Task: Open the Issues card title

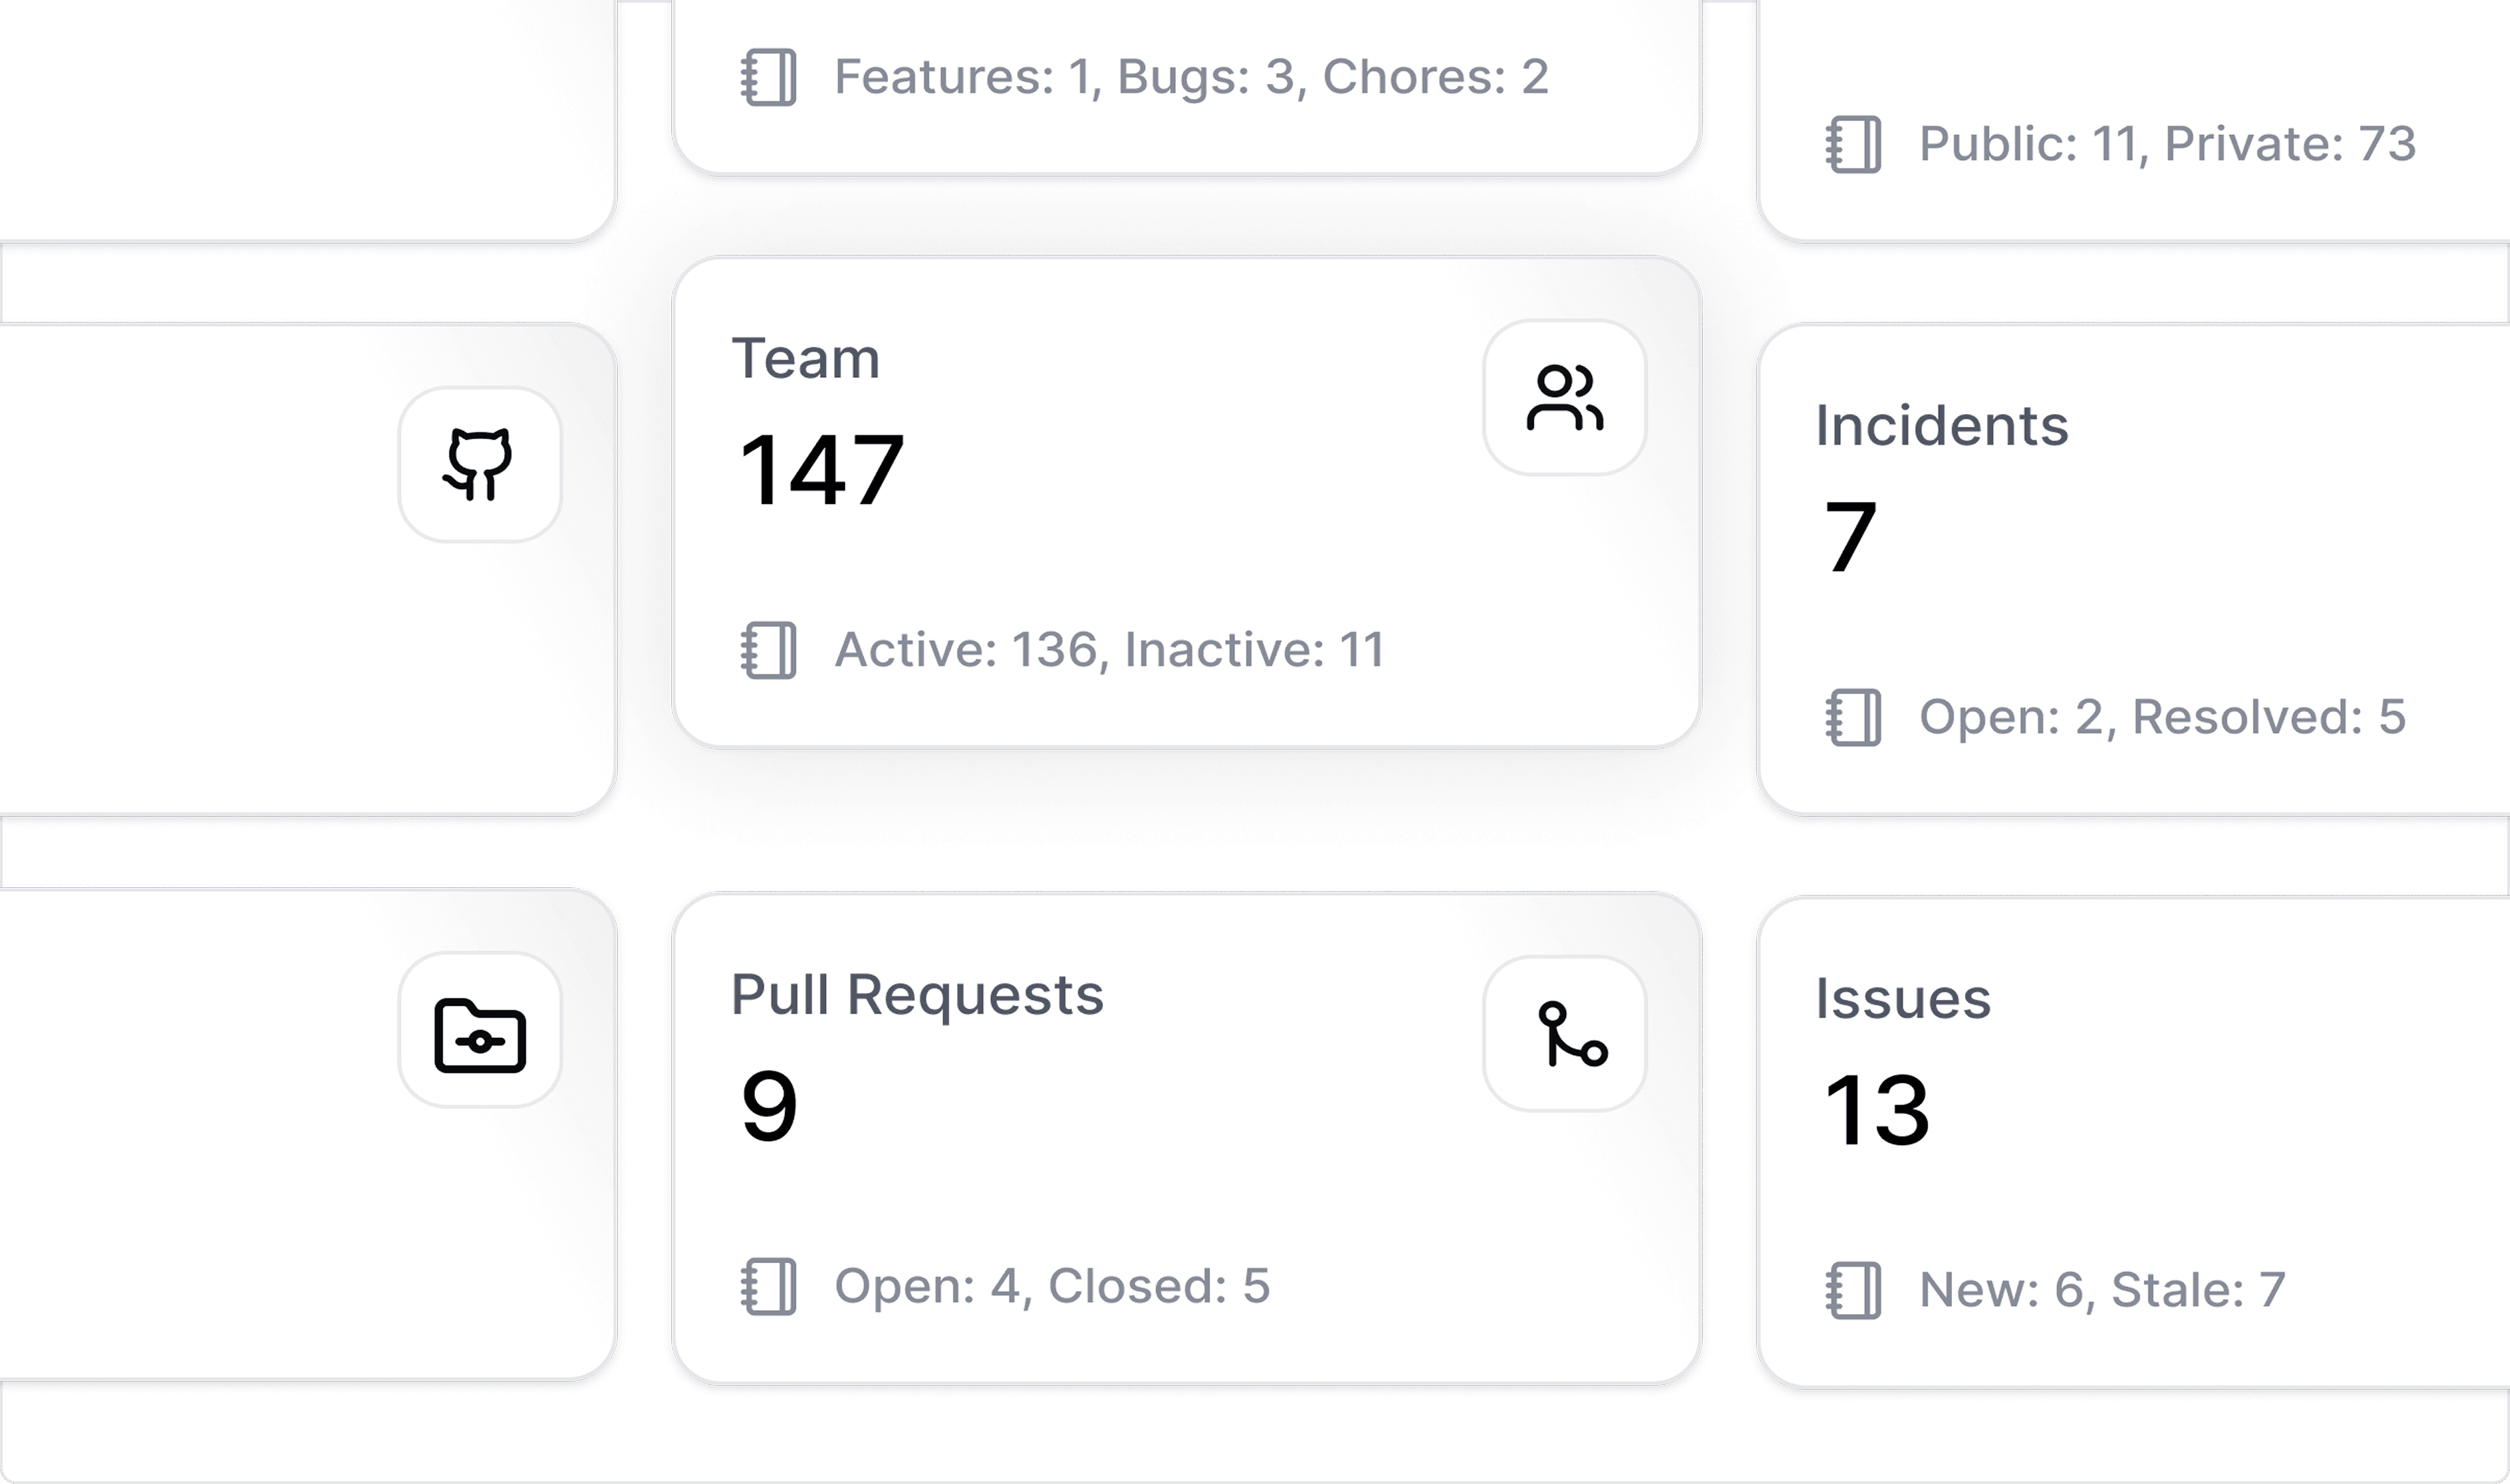Action: 1903,998
